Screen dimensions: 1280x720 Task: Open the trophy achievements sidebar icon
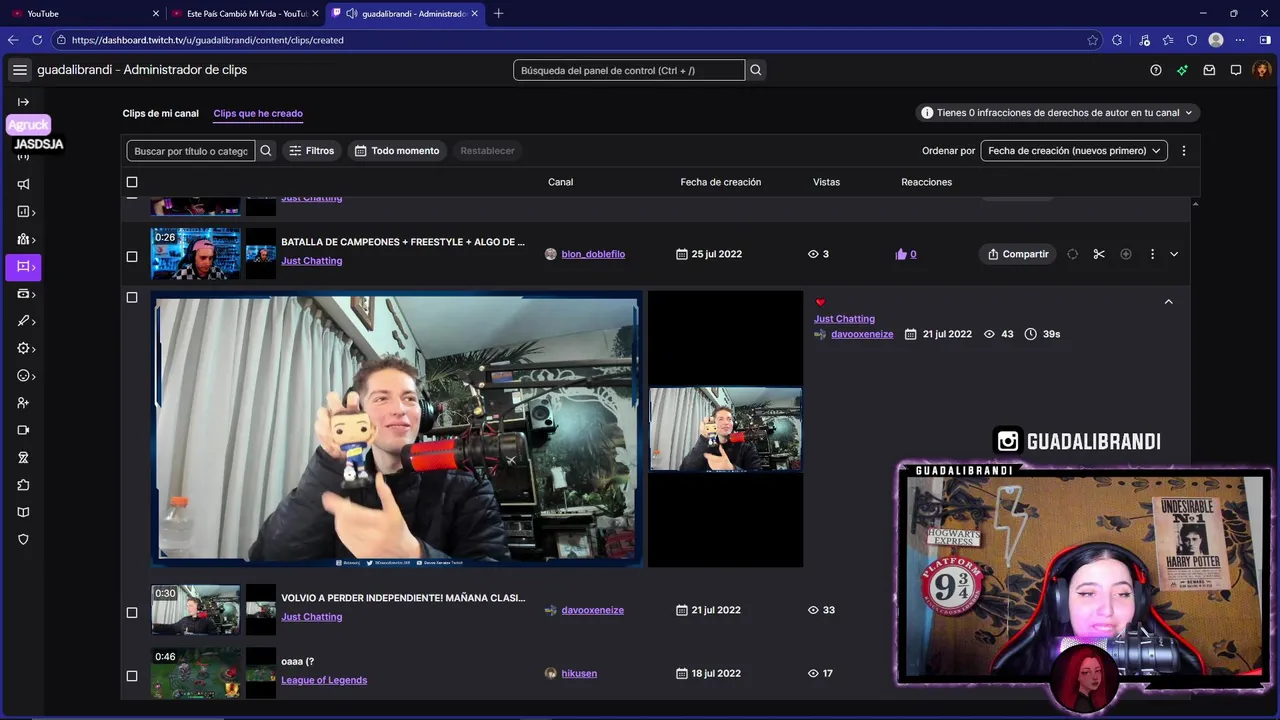click(23, 457)
